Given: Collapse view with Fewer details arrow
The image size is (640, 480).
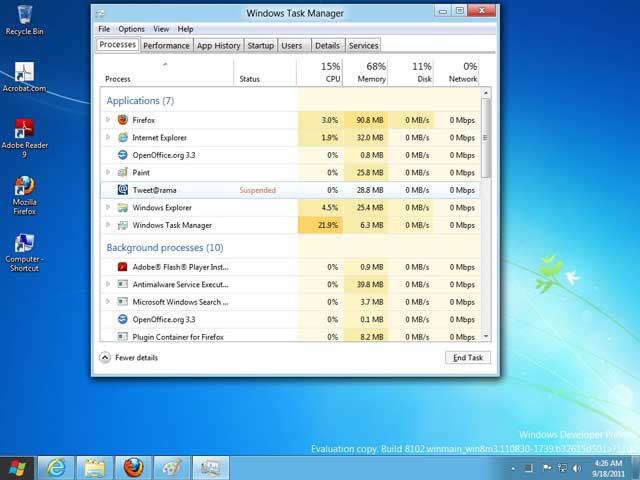Looking at the screenshot, I should 105,358.
